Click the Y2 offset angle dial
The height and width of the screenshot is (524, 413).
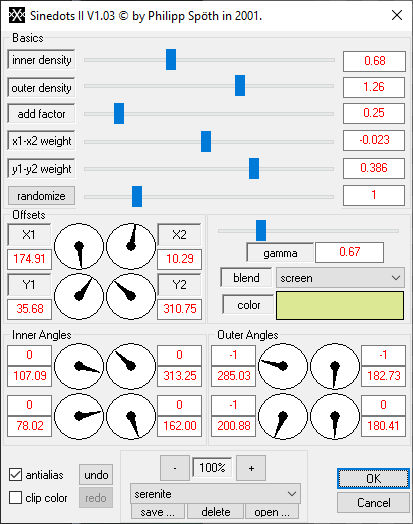point(131,296)
